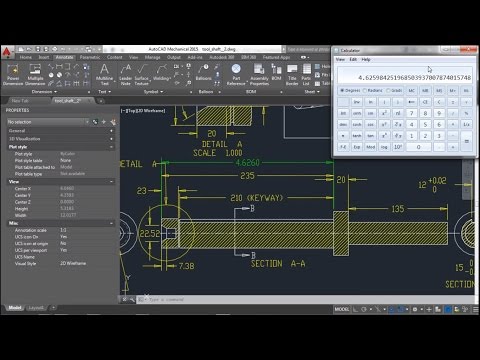Click the Open icon in Quick Access toolbar
The height and width of the screenshot is (360, 480).
point(29,49)
